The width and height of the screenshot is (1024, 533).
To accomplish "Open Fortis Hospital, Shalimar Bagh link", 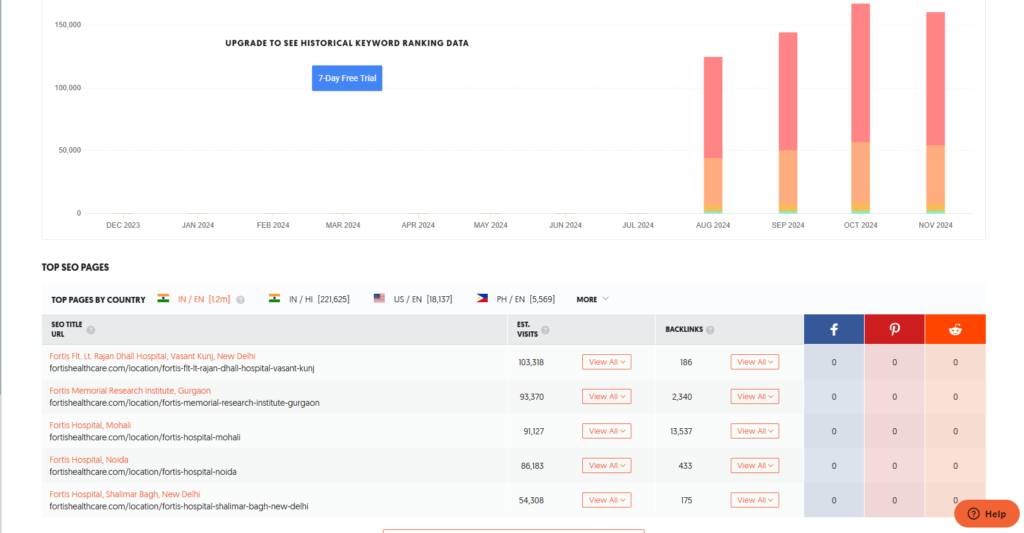I will pos(124,494).
